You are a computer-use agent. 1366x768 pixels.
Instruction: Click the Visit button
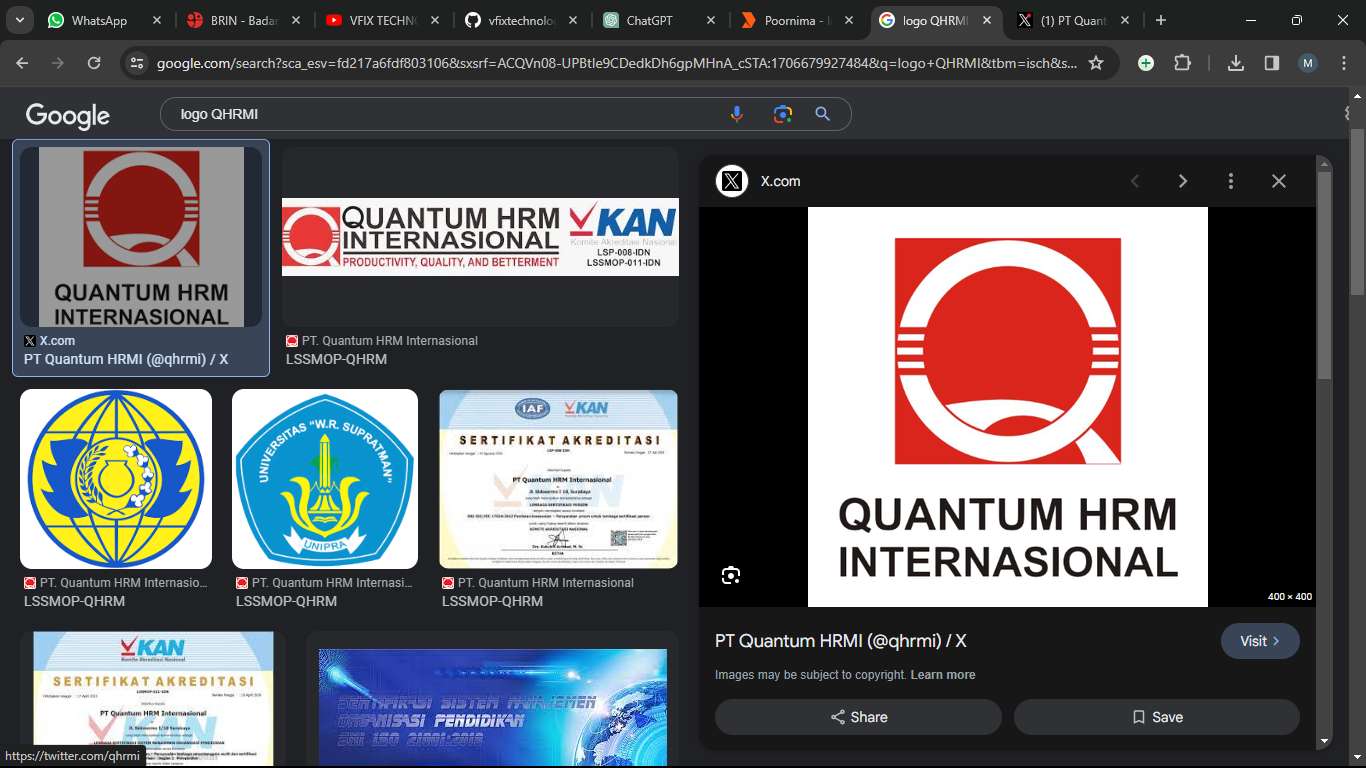[1260, 641]
